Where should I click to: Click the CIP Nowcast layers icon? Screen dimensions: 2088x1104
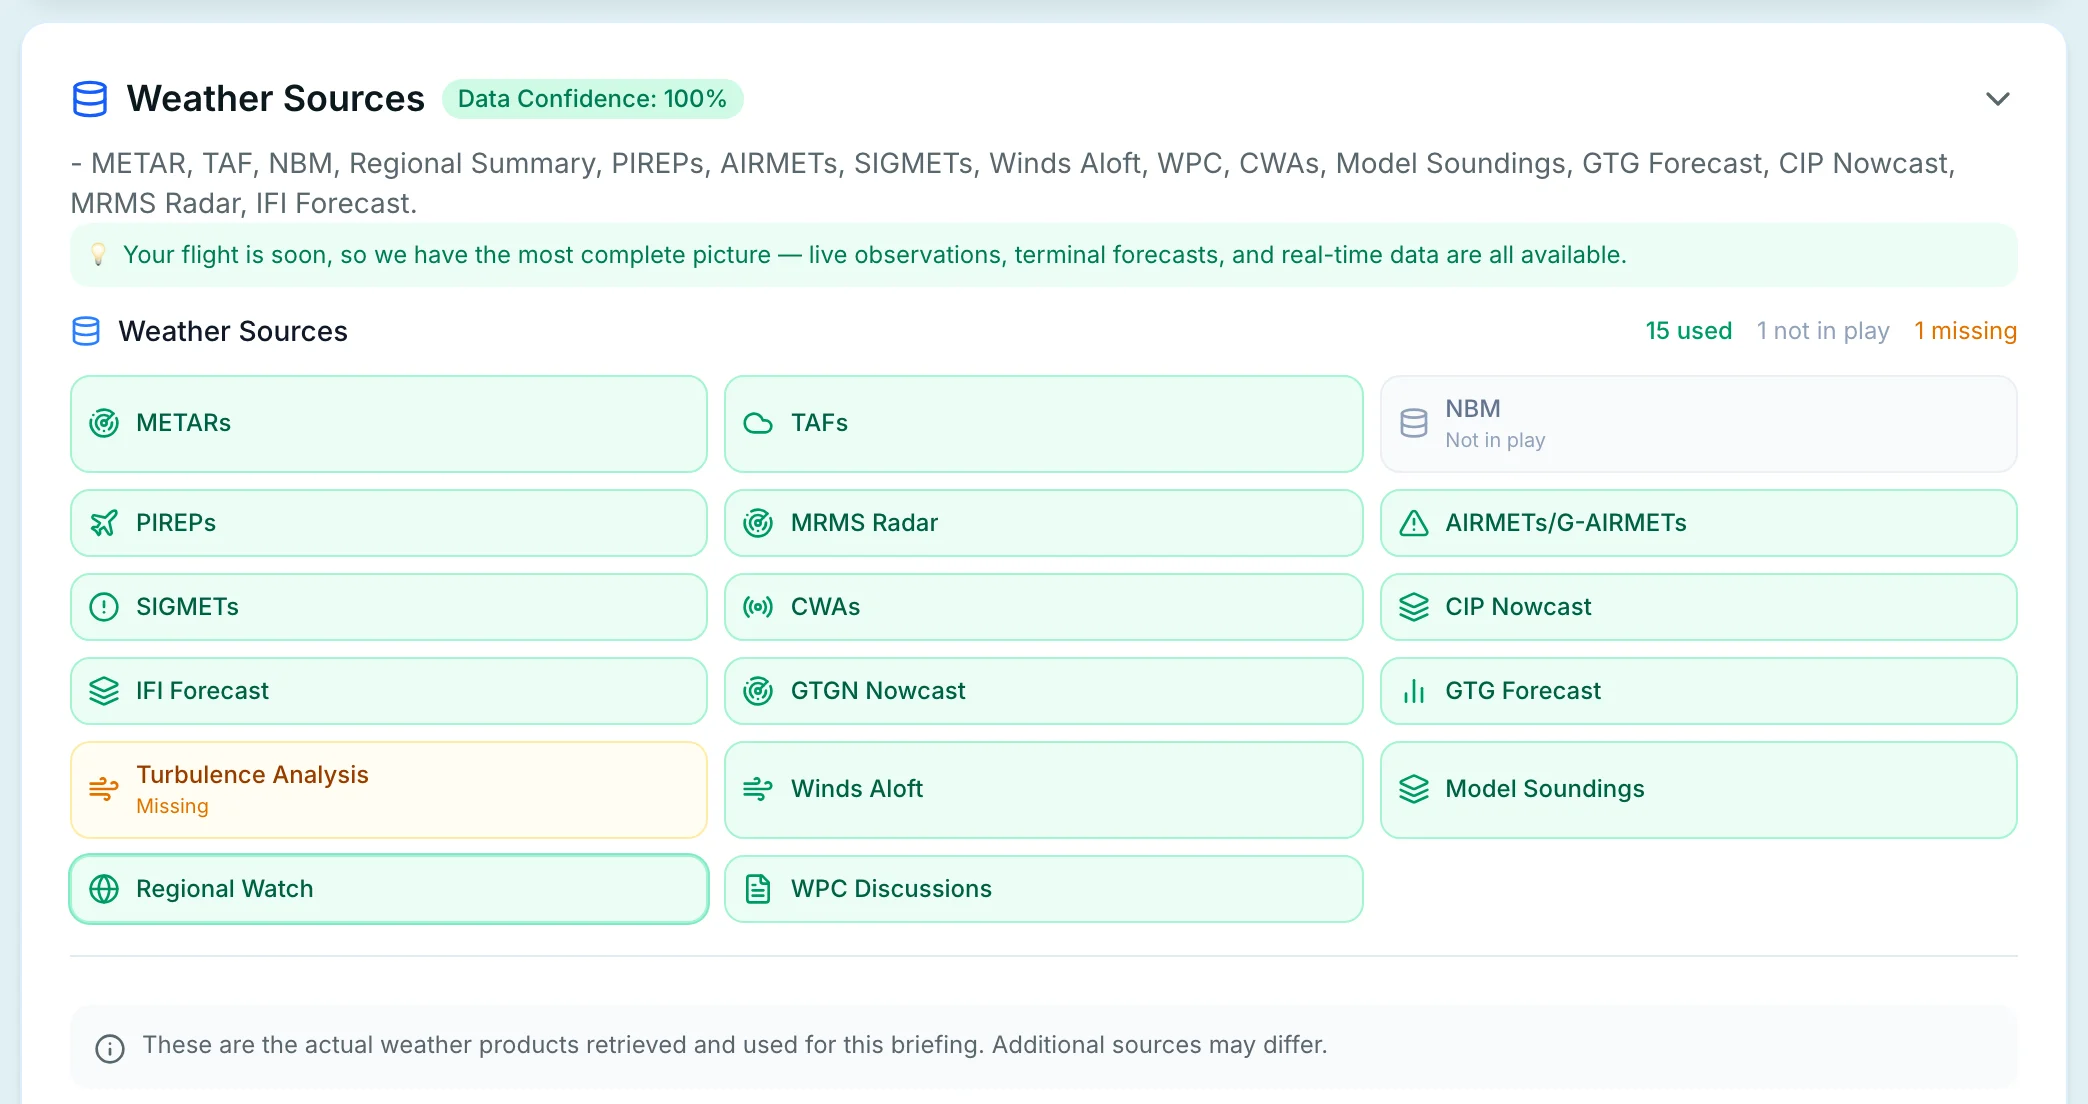point(1413,607)
